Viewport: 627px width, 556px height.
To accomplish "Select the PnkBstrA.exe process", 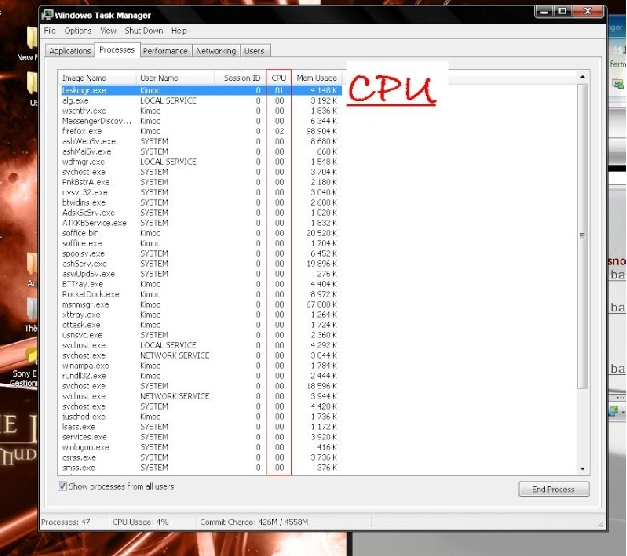I will click(x=200, y=182).
